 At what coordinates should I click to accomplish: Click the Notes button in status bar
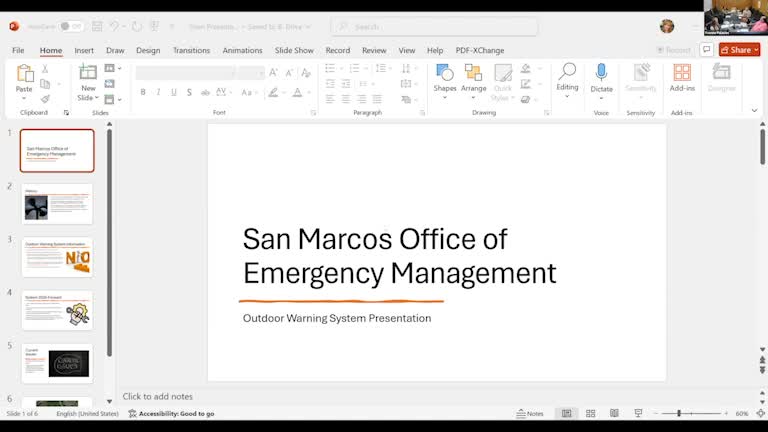pos(530,413)
